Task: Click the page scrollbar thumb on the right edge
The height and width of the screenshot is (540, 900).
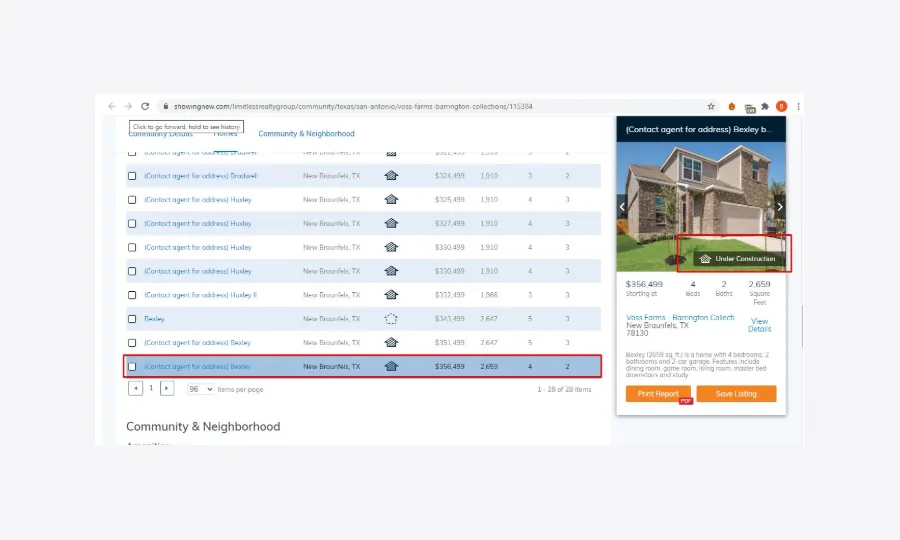Action: (x=802, y=326)
